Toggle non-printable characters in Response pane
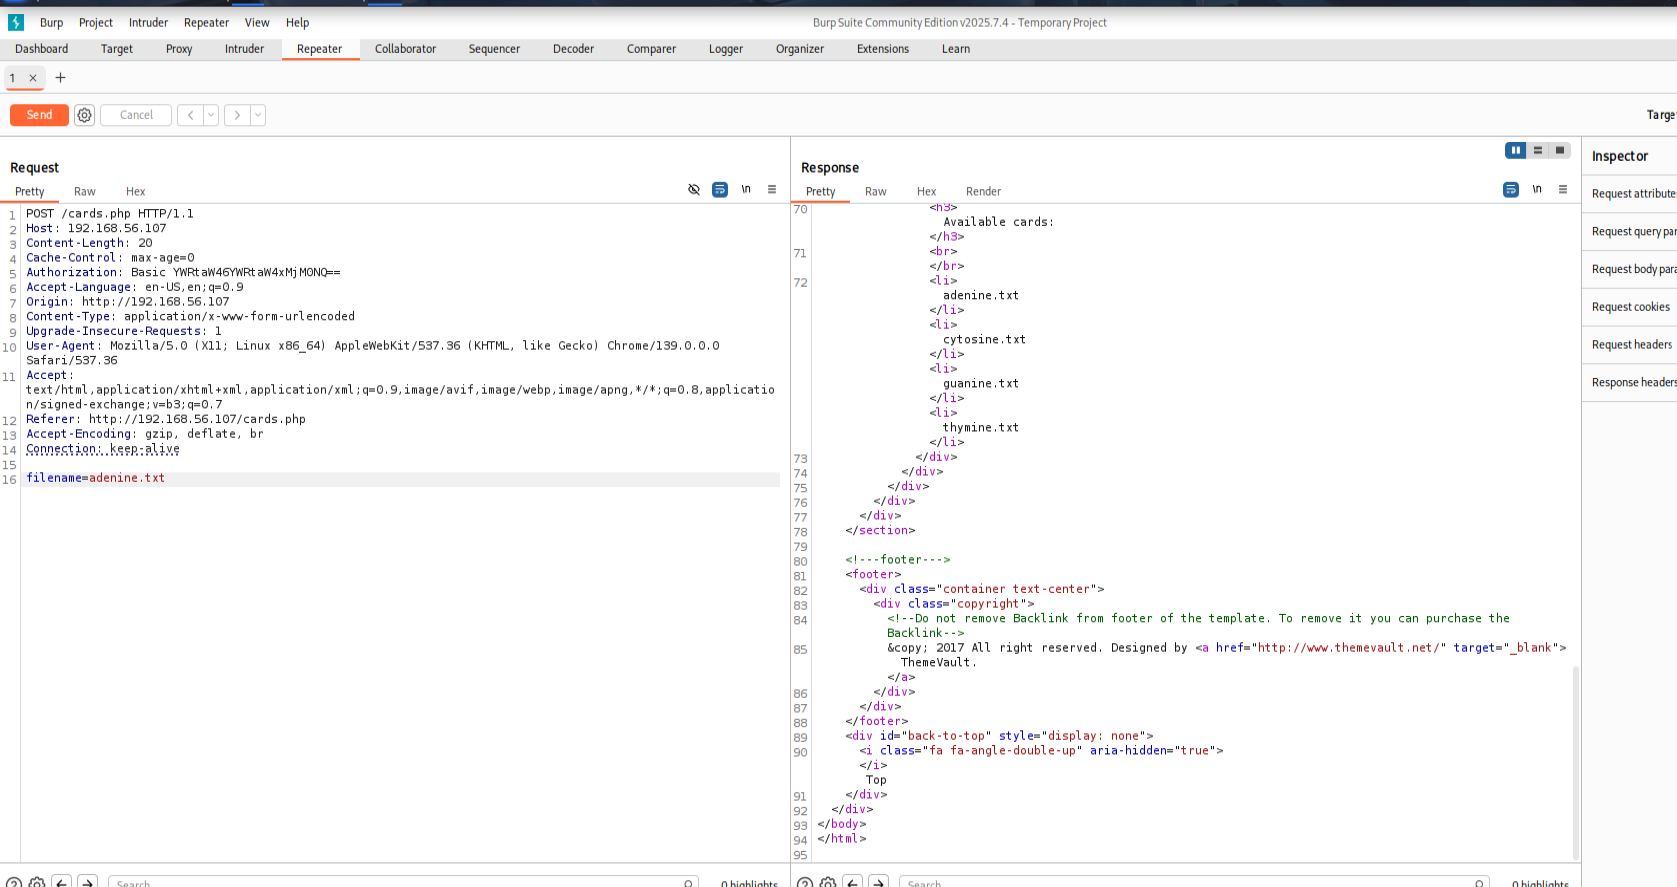1677x887 pixels. 1537,189
